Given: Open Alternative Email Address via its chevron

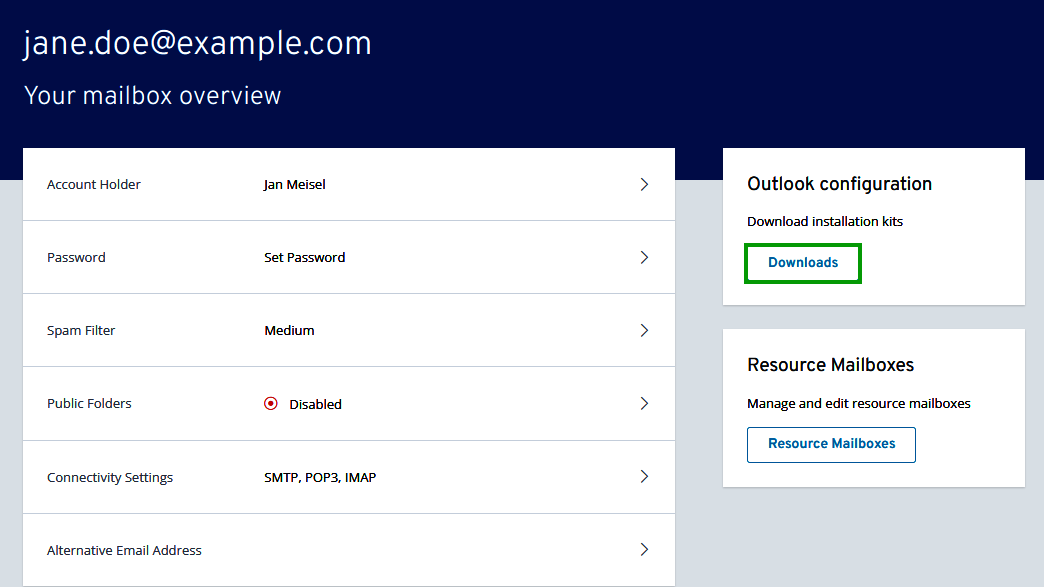Looking at the screenshot, I should pyautogui.click(x=645, y=550).
